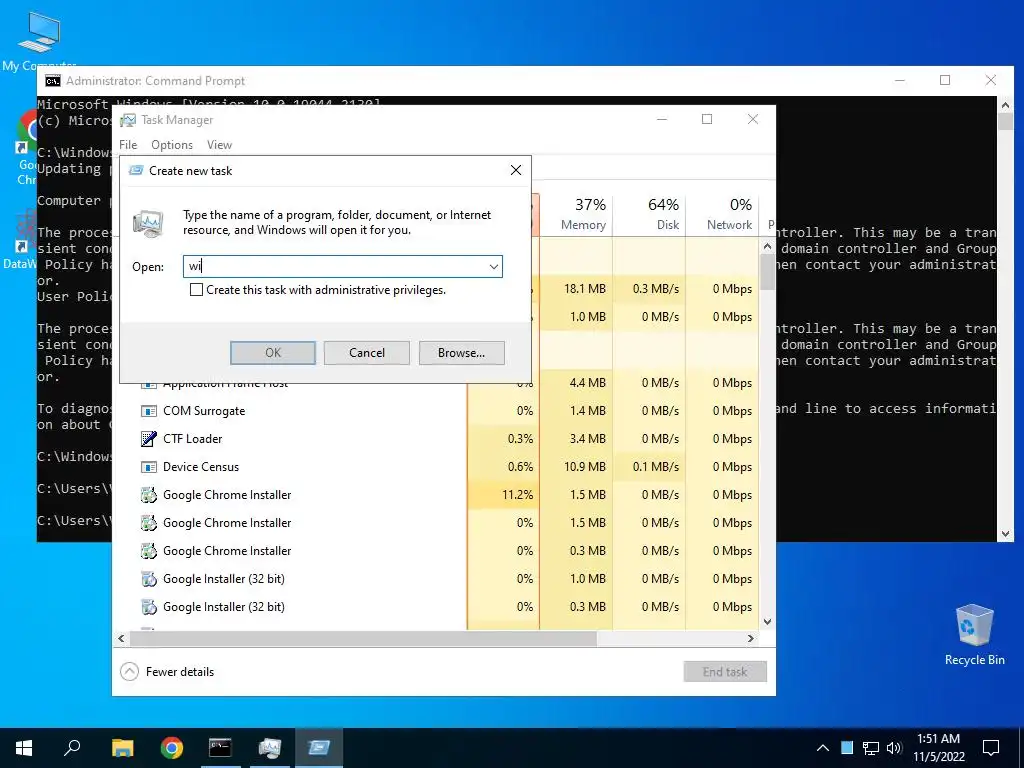
Task: Select the My Computer desktop icon
Action: 39,40
